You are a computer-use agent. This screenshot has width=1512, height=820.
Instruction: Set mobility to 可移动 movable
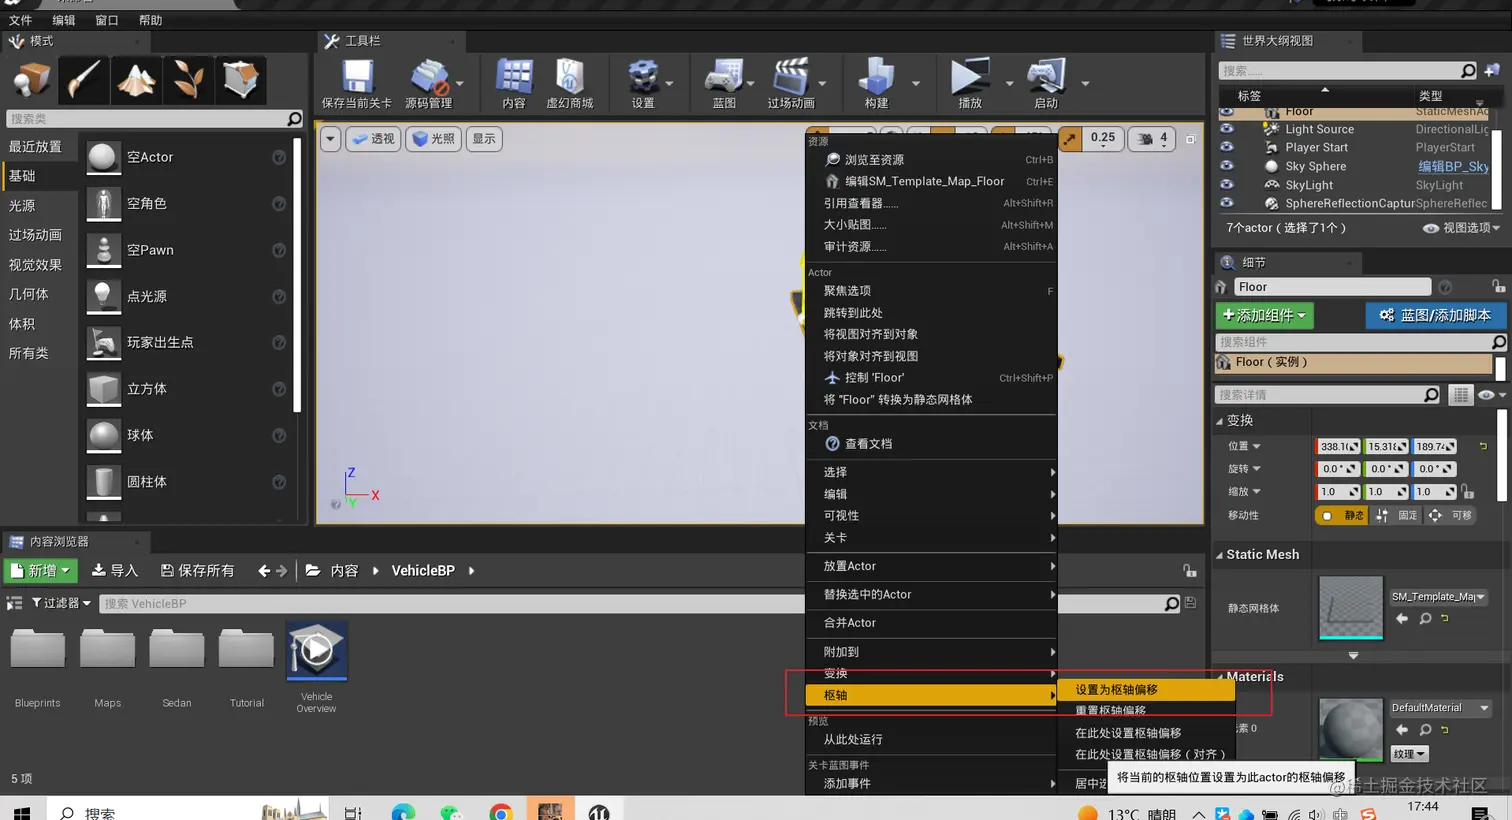[1451, 515]
